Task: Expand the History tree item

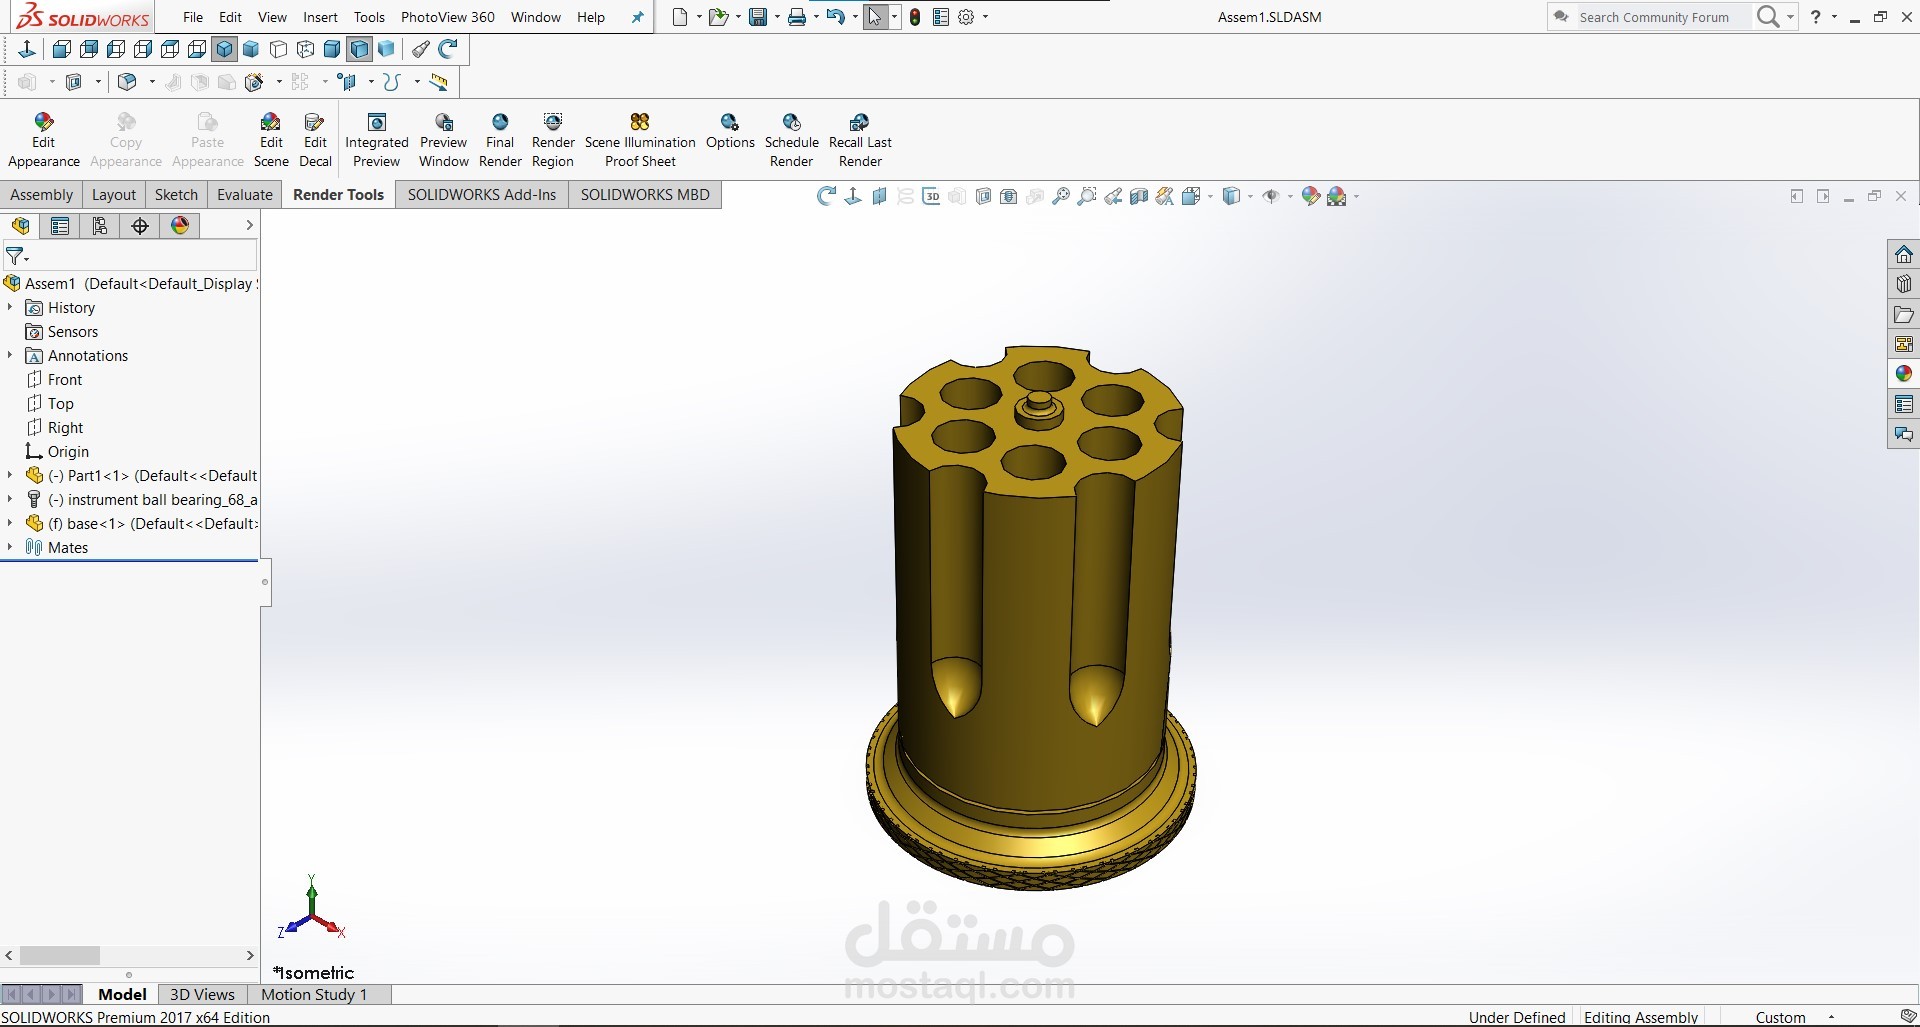Action: [x=10, y=307]
